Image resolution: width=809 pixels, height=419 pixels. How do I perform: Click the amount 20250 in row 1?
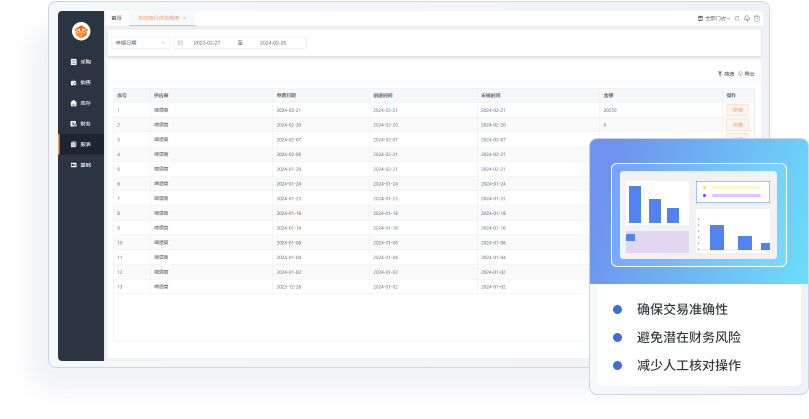[610, 110]
